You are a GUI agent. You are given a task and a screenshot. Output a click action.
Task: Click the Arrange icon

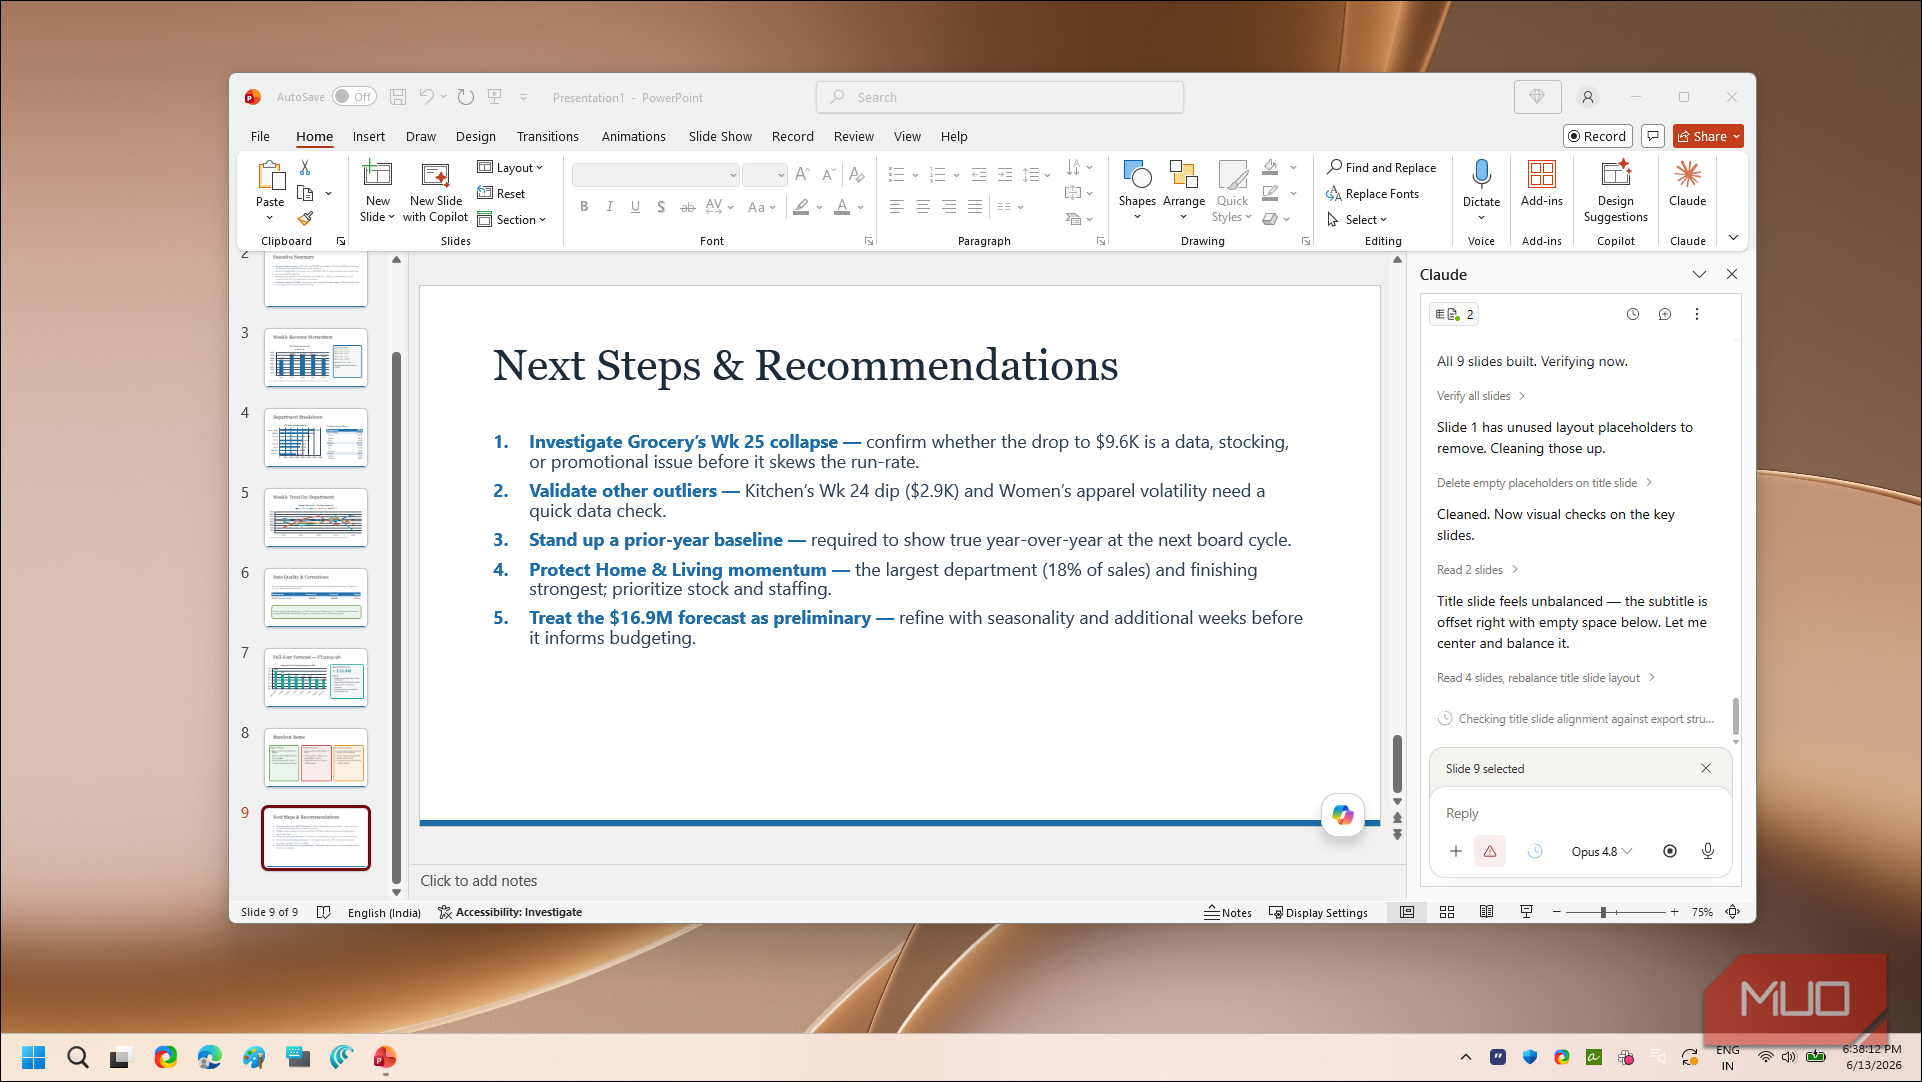(1184, 175)
